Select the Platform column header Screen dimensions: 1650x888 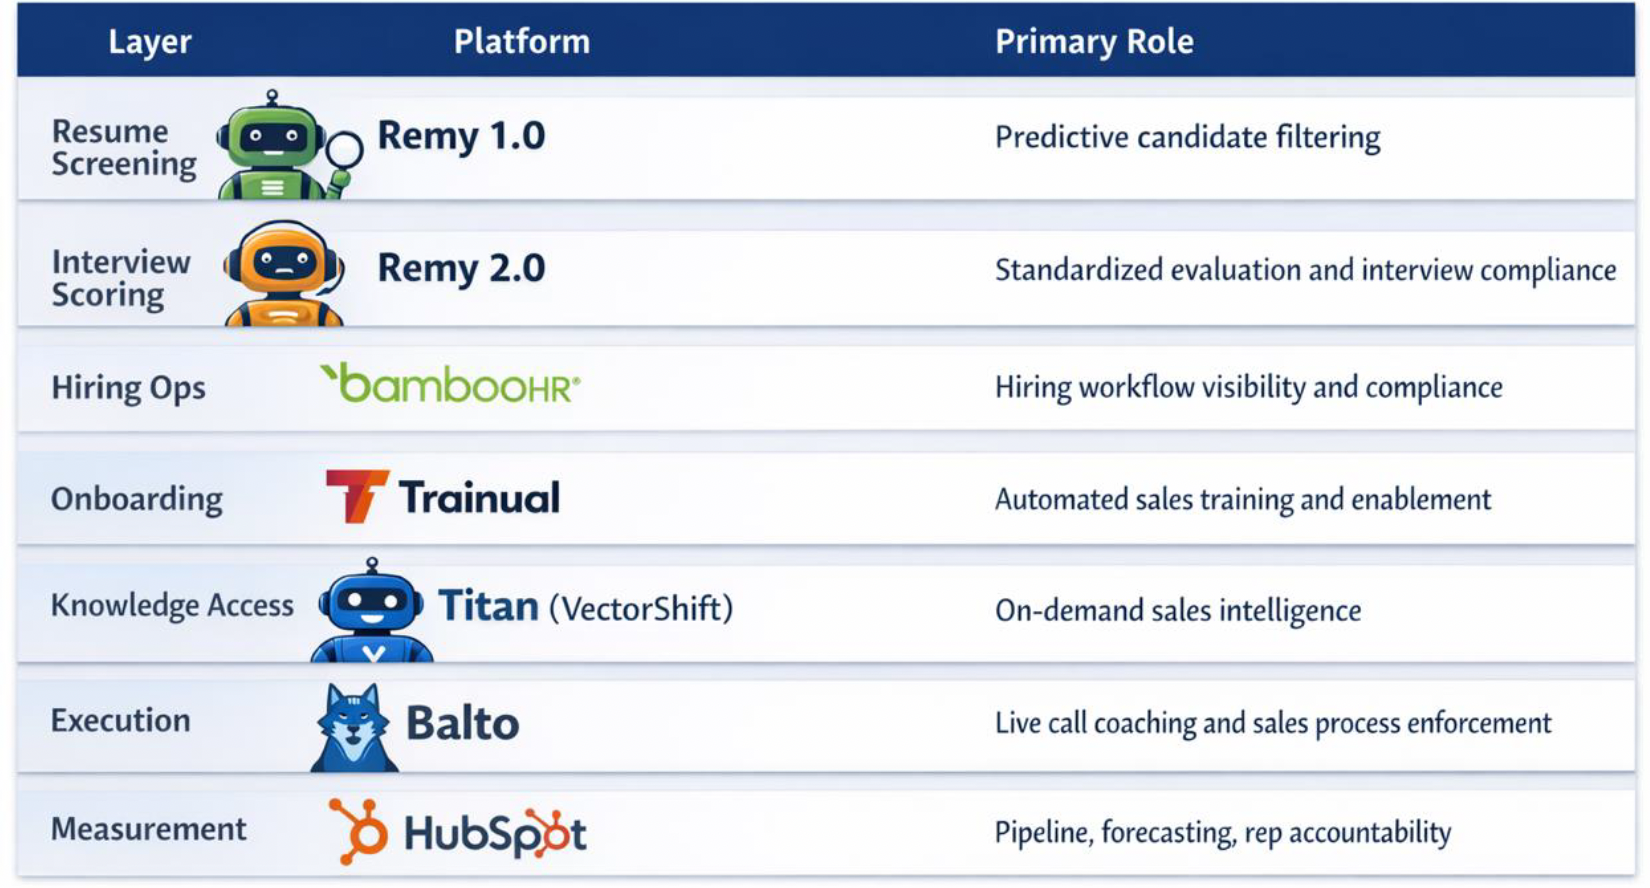click(521, 41)
